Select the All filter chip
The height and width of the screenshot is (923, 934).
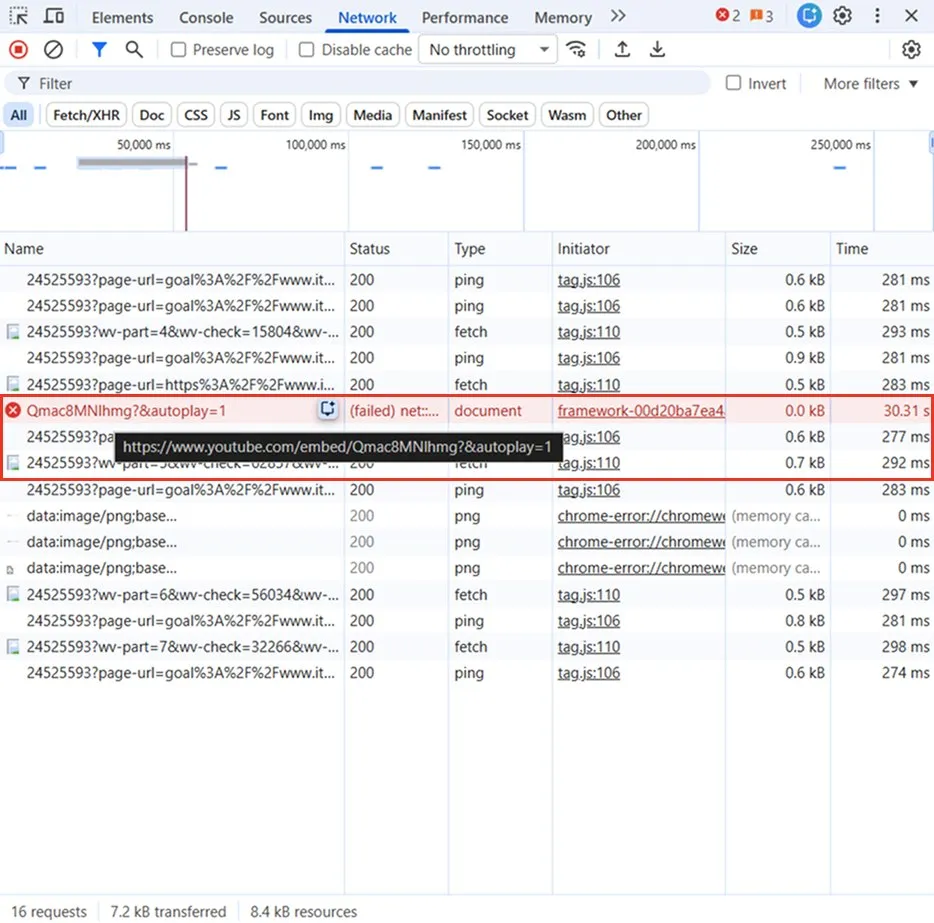tap(19, 115)
